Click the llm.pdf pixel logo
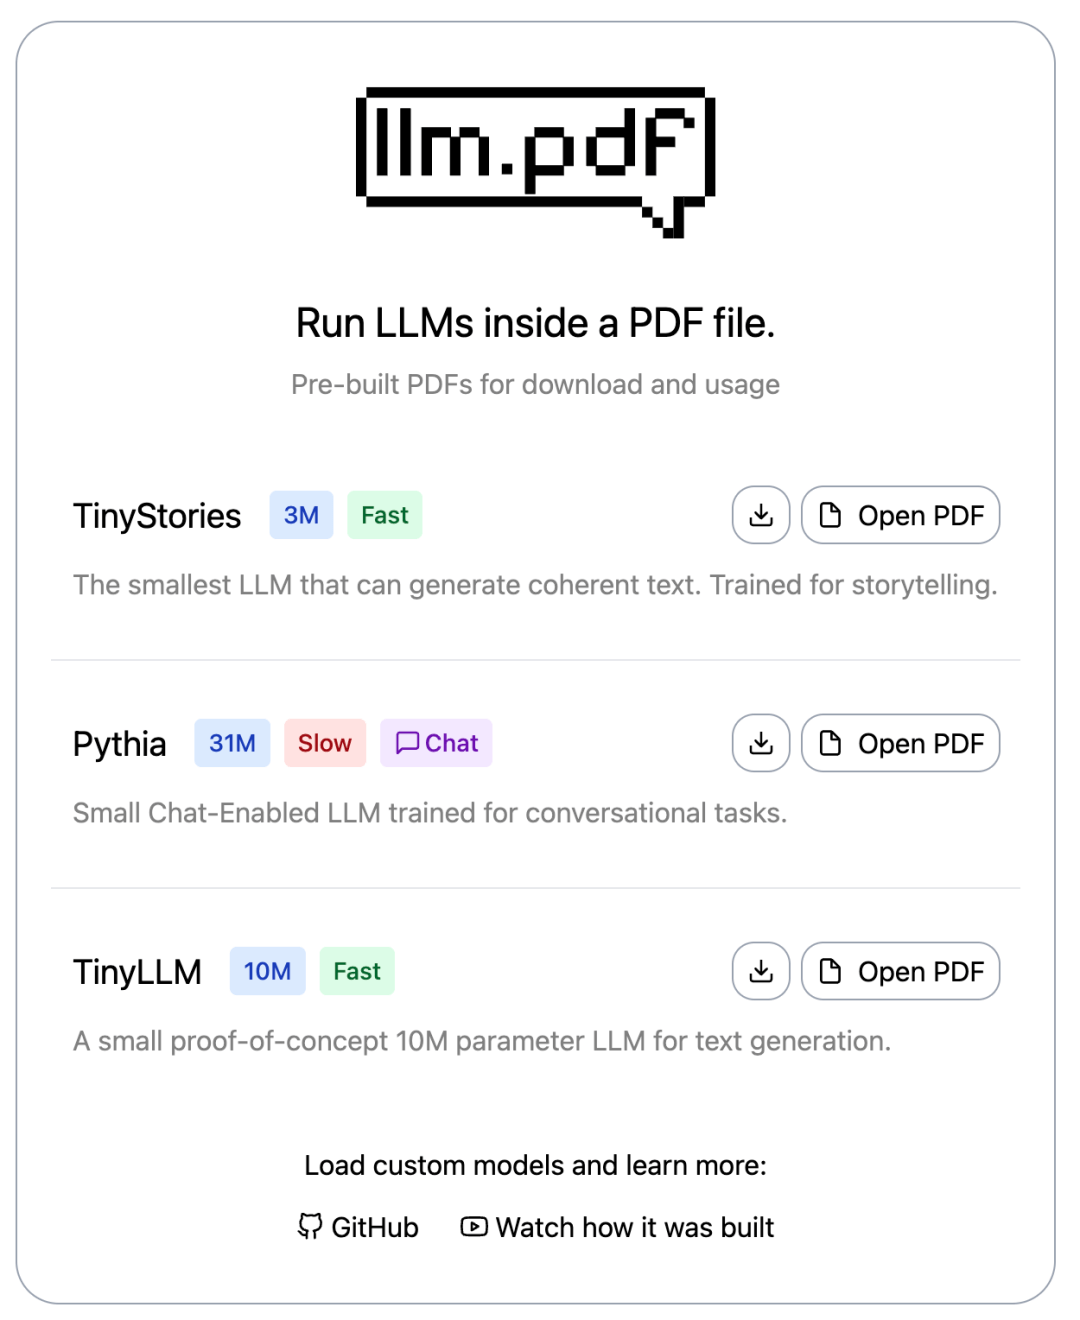The image size is (1080, 1320). pyautogui.click(x=535, y=160)
